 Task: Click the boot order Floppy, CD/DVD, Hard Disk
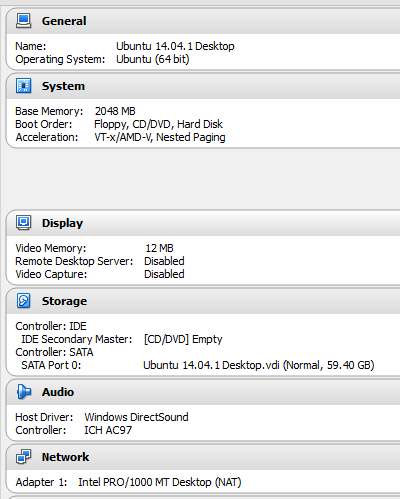point(158,124)
